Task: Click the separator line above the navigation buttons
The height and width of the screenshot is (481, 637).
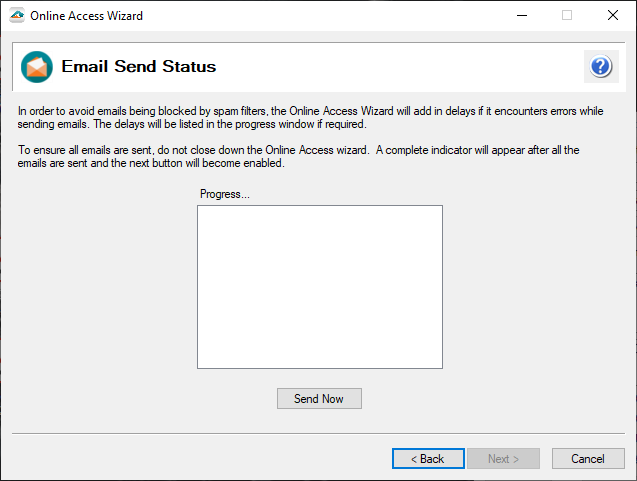Action: tap(318, 434)
